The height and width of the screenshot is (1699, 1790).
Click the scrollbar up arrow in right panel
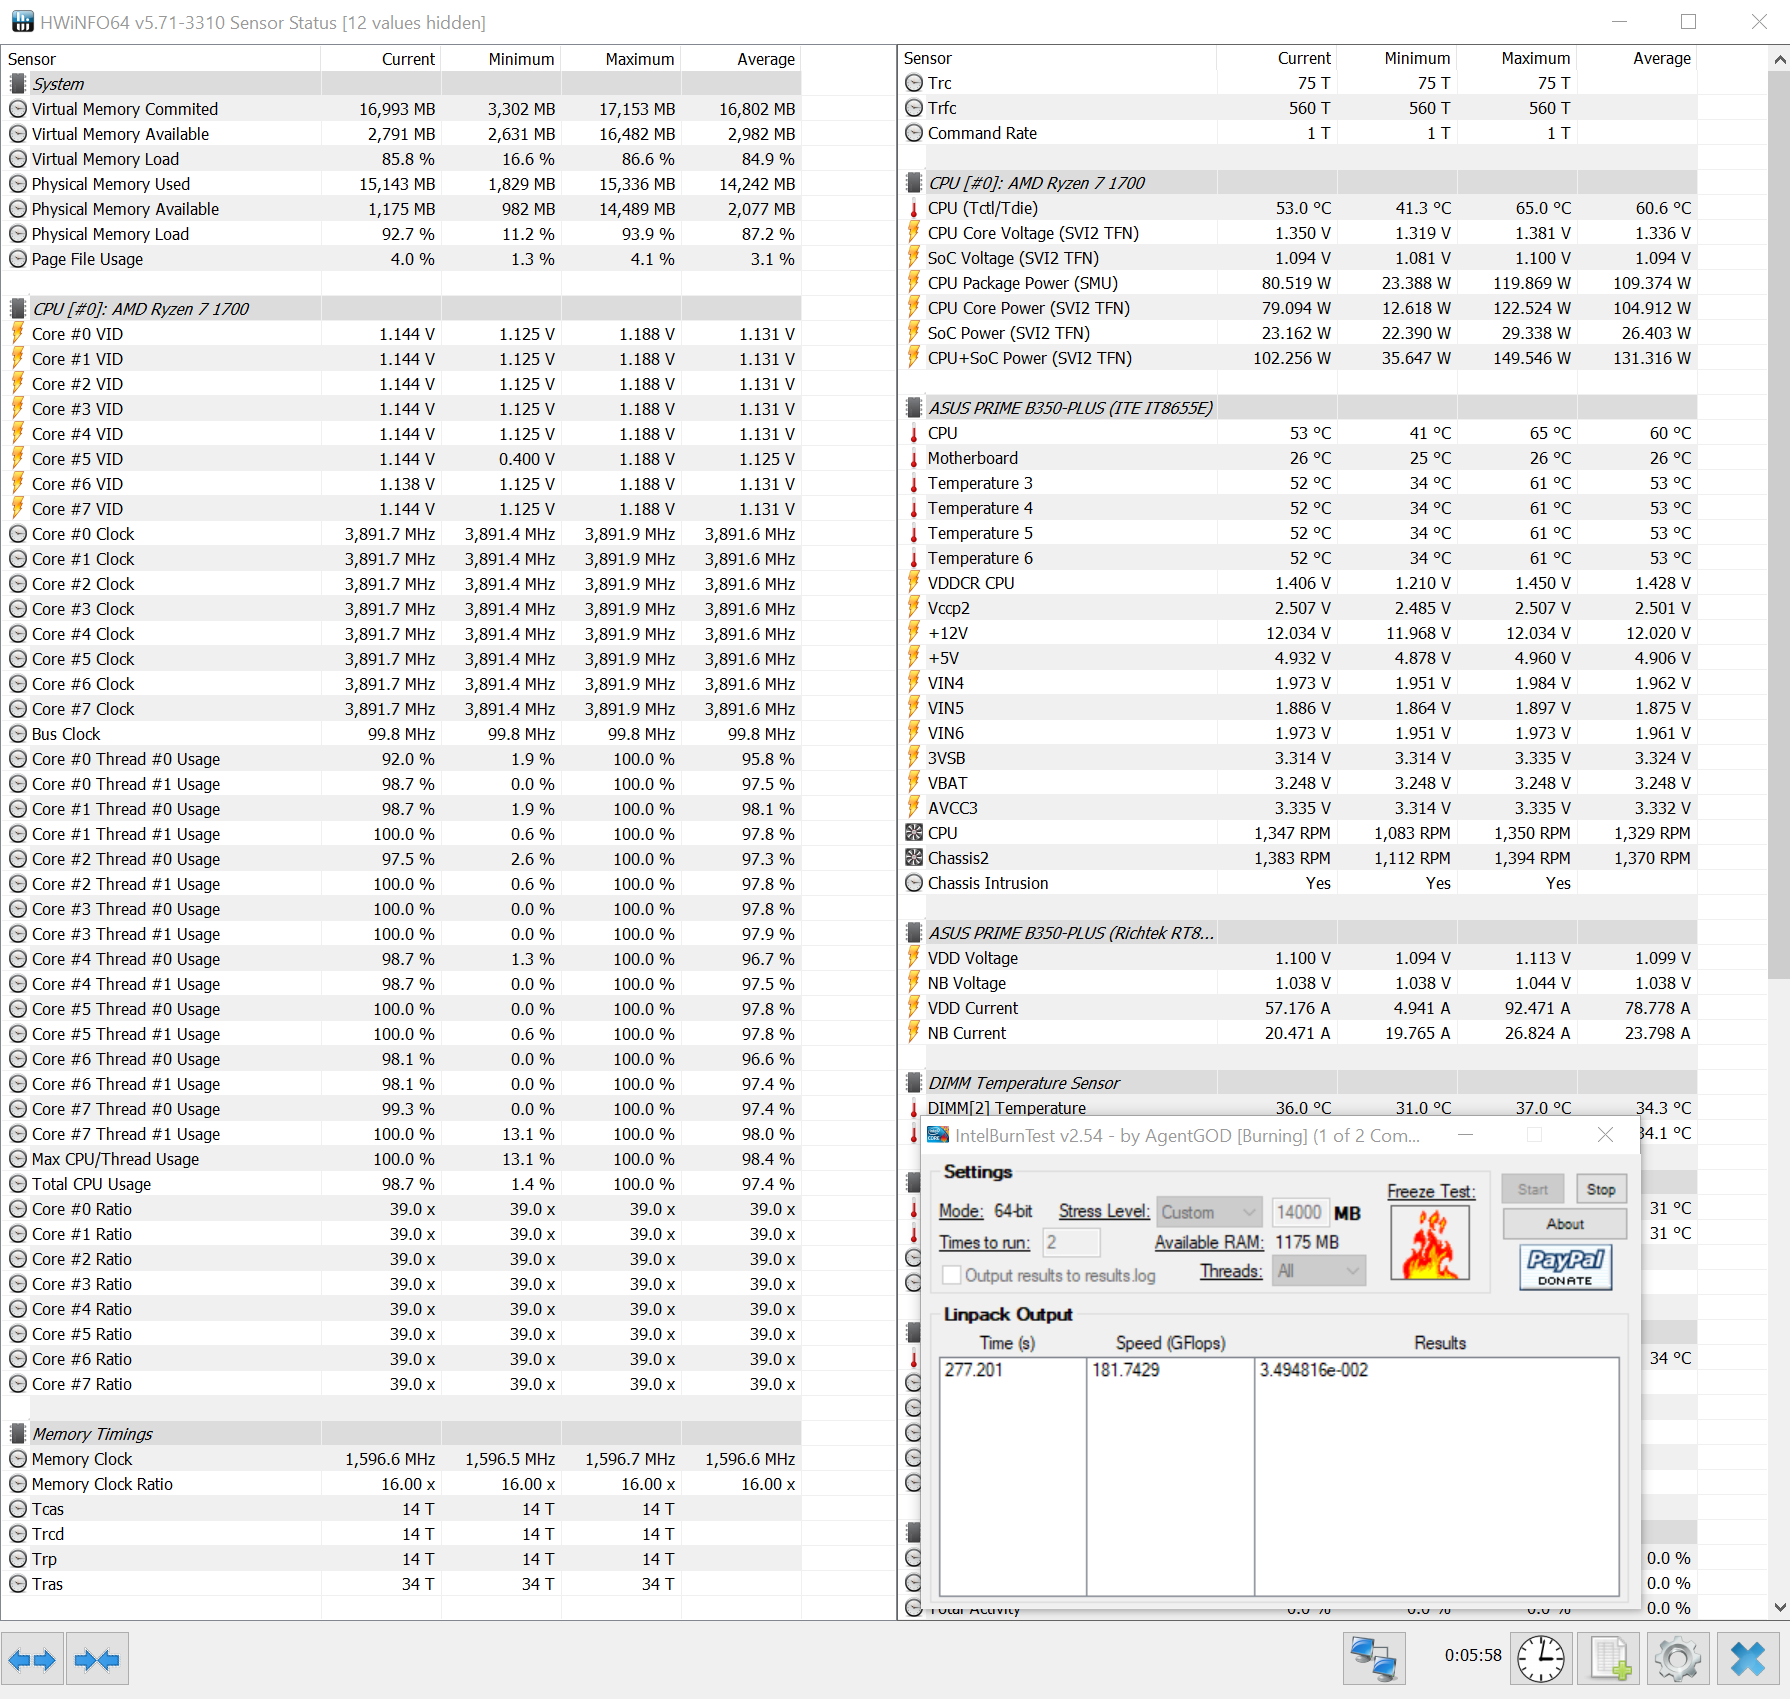click(x=1779, y=59)
